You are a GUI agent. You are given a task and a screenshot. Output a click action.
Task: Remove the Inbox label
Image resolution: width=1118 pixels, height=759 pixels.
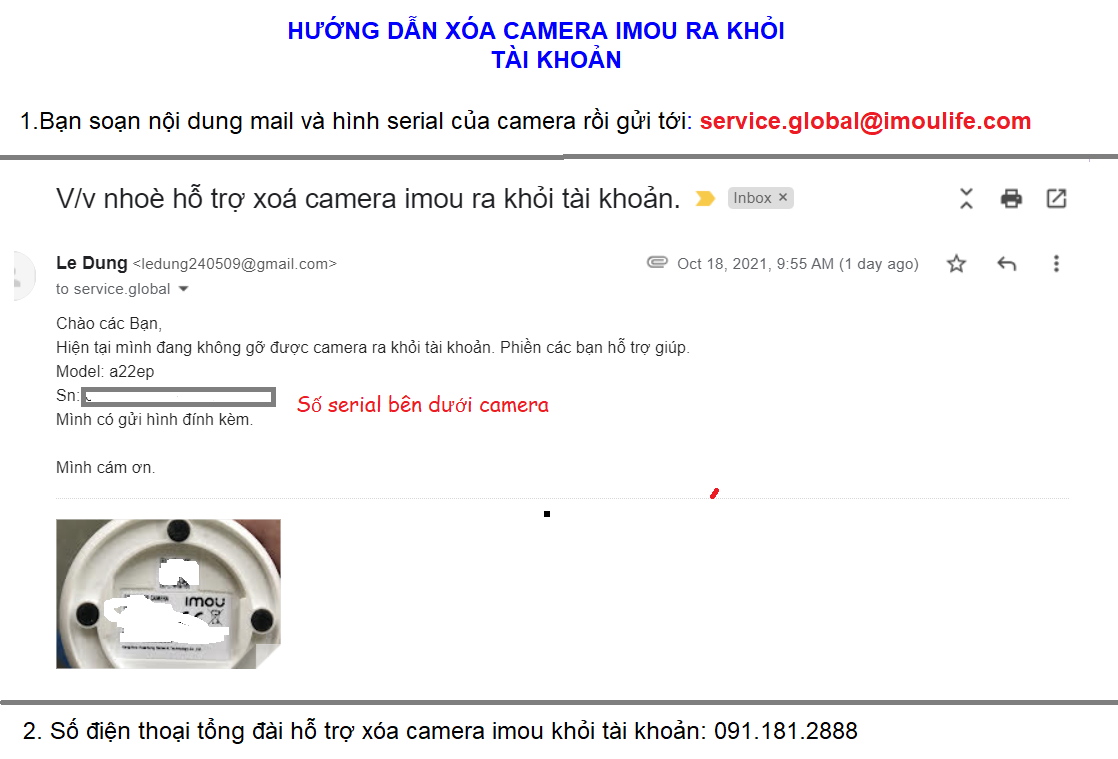[x=783, y=197]
